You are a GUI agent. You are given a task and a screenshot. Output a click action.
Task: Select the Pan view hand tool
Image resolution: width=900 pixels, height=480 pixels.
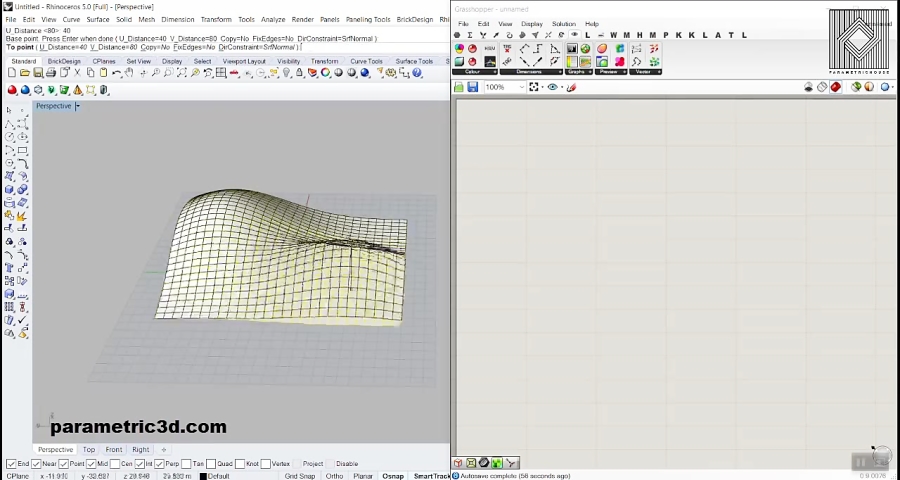(x=129, y=73)
